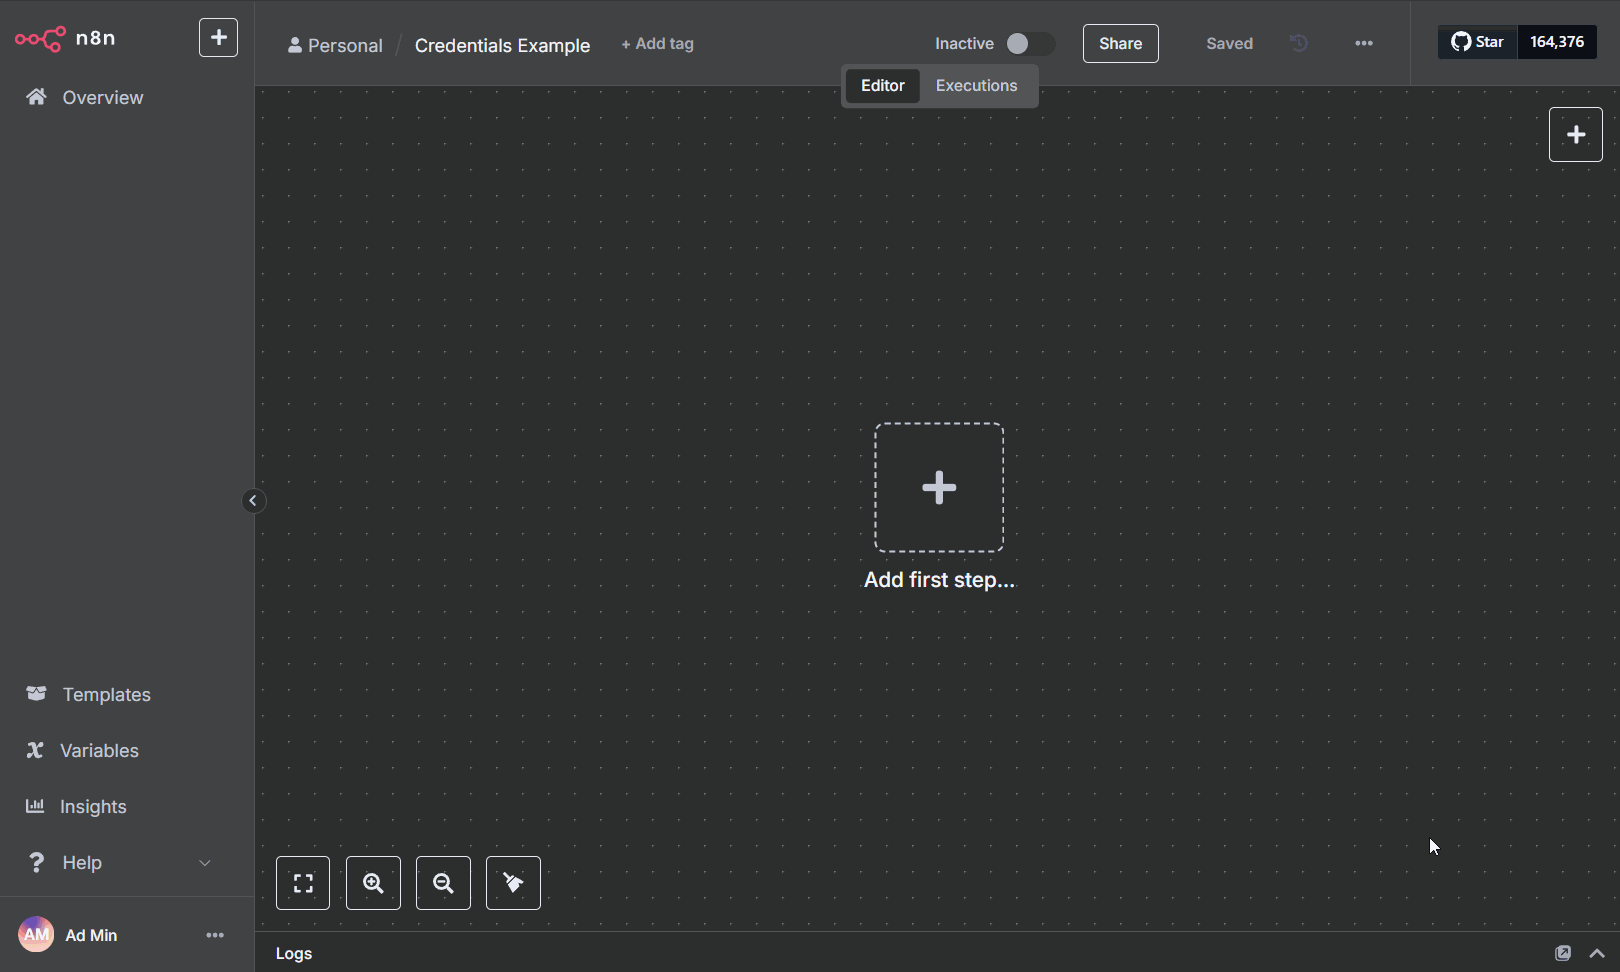This screenshot has width=1620, height=972.
Task: Open the Logs panel
Action: tap(294, 953)
